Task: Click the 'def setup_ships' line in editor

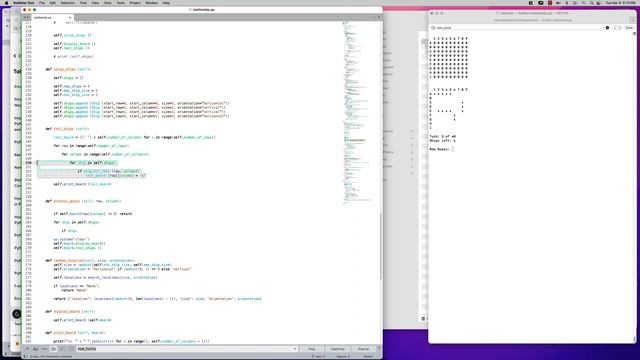Action: pos(68,69)
